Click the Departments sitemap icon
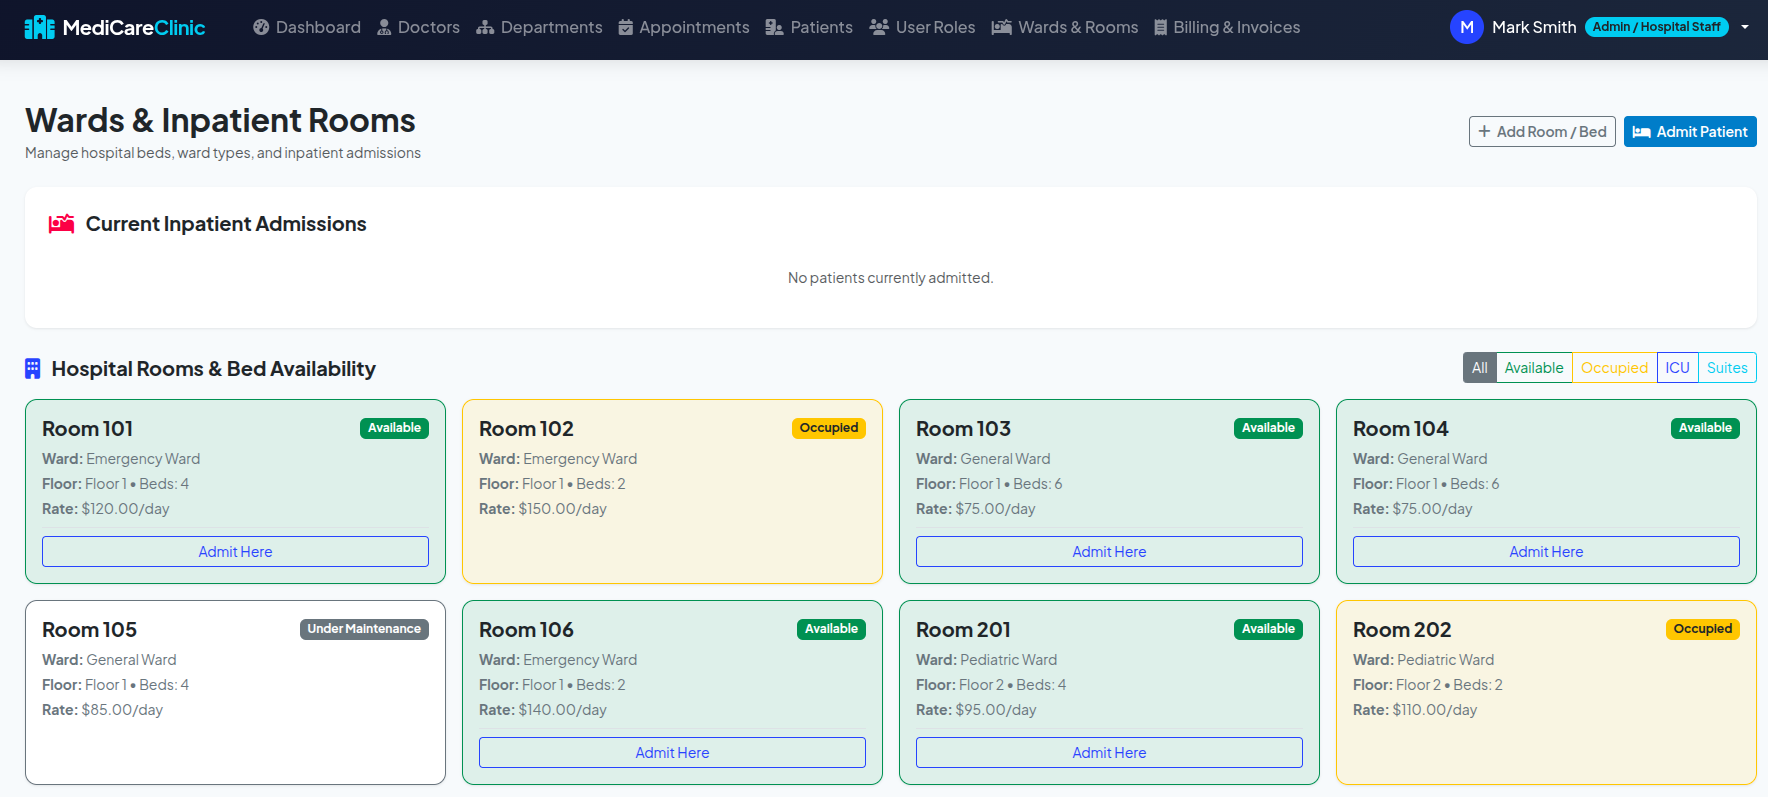 point(485,27)
